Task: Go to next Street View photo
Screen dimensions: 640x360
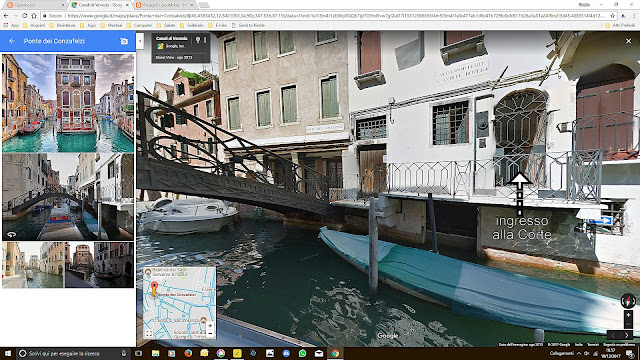Action: coord(627,335)
